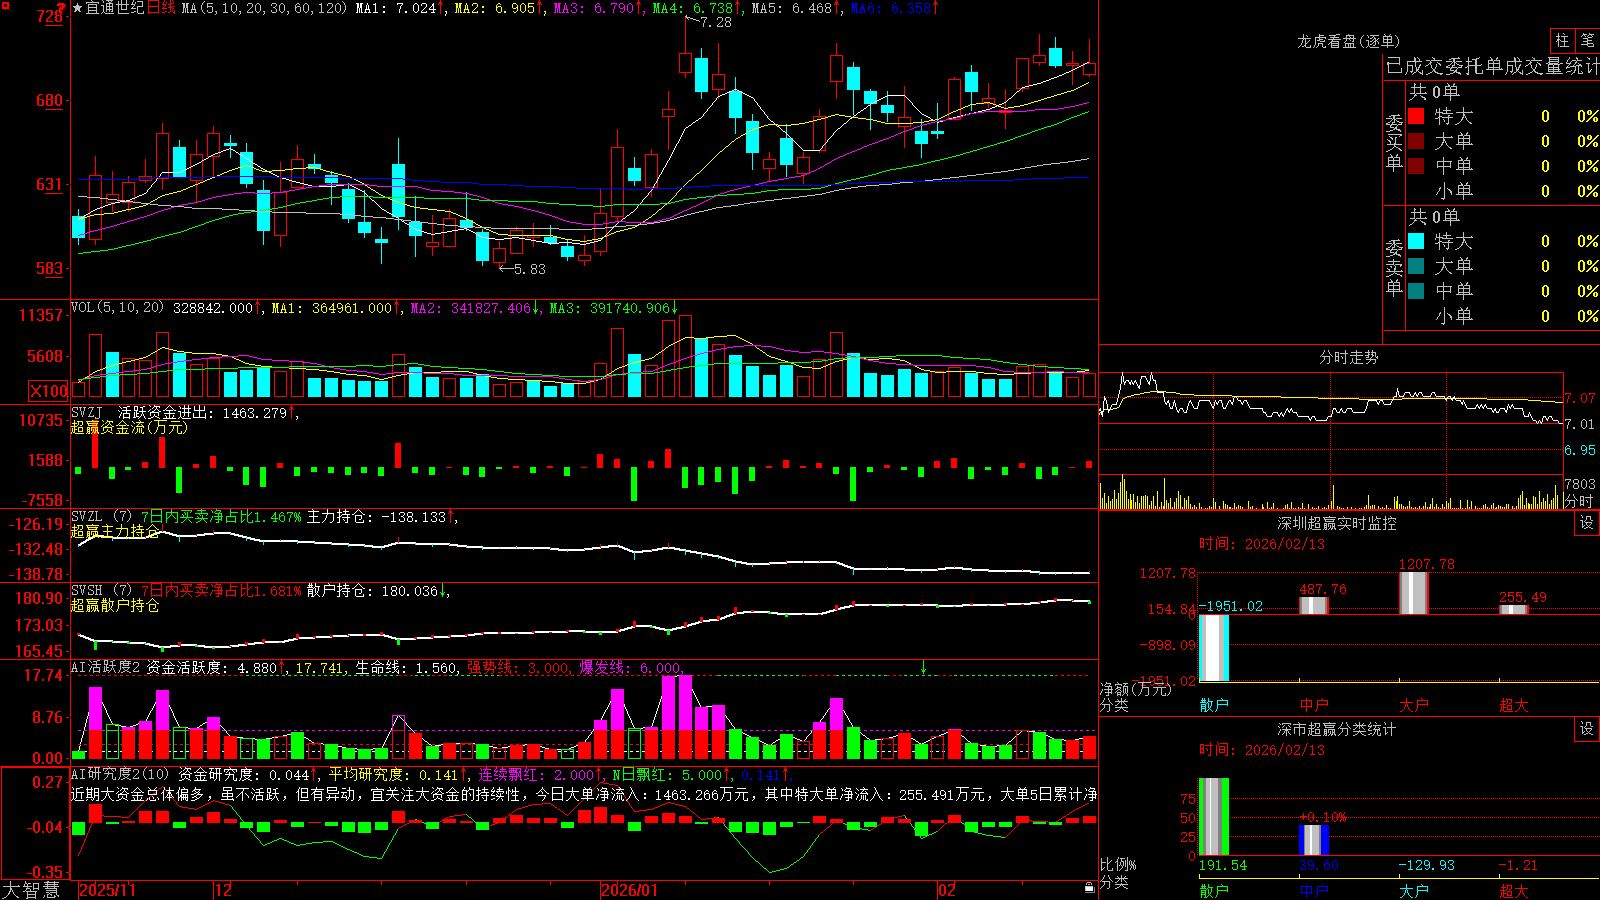Click the 487.76 中户 bar in realtime monitor
The height and width of the screenshot is (900, 1600).
tap(1313, 605)
